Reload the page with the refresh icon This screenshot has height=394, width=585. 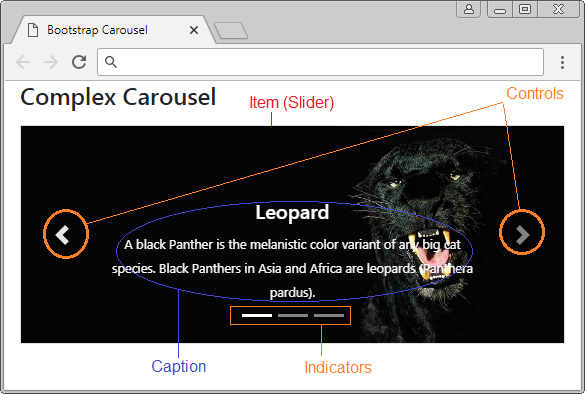click(x=79, y=62)
